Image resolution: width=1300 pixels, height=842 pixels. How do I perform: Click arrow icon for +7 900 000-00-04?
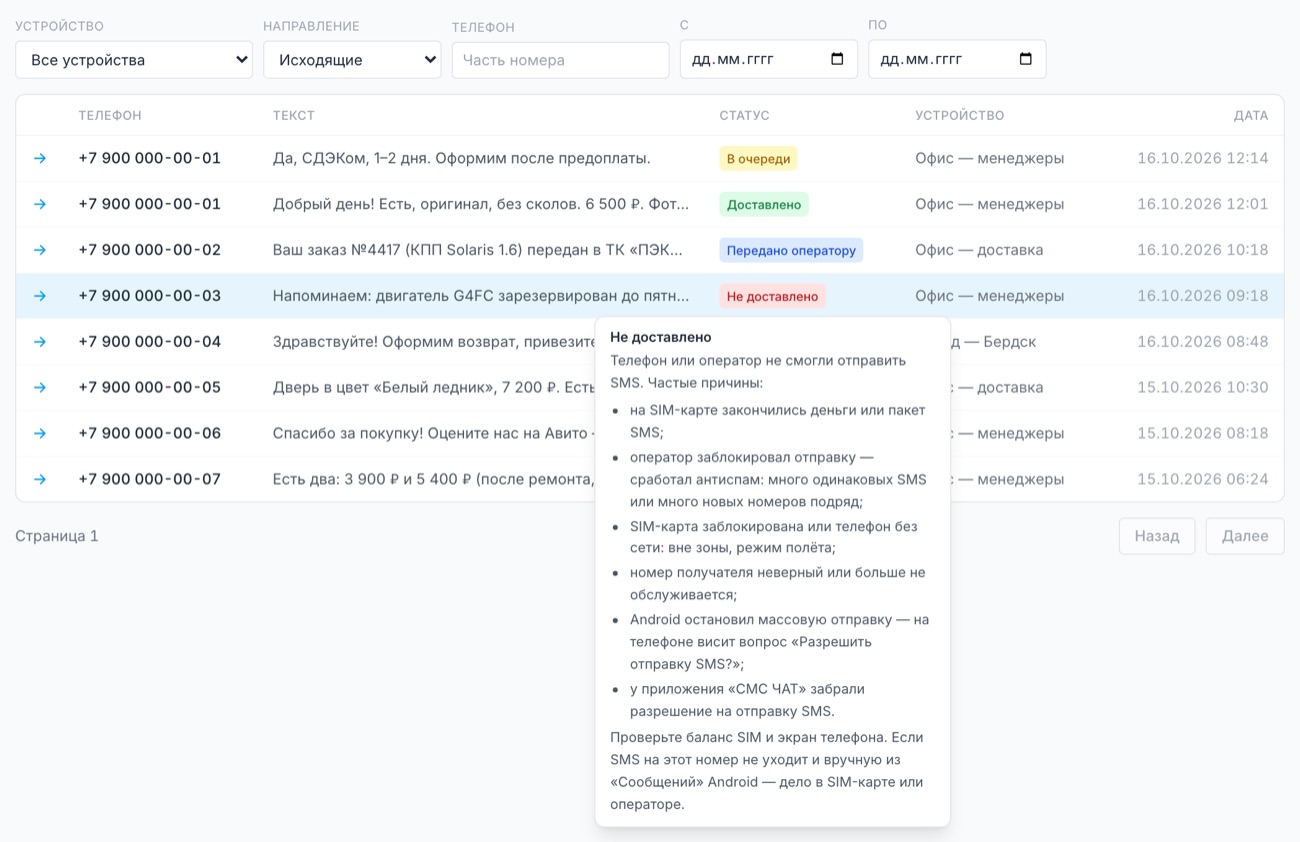(x=40, y=342)
